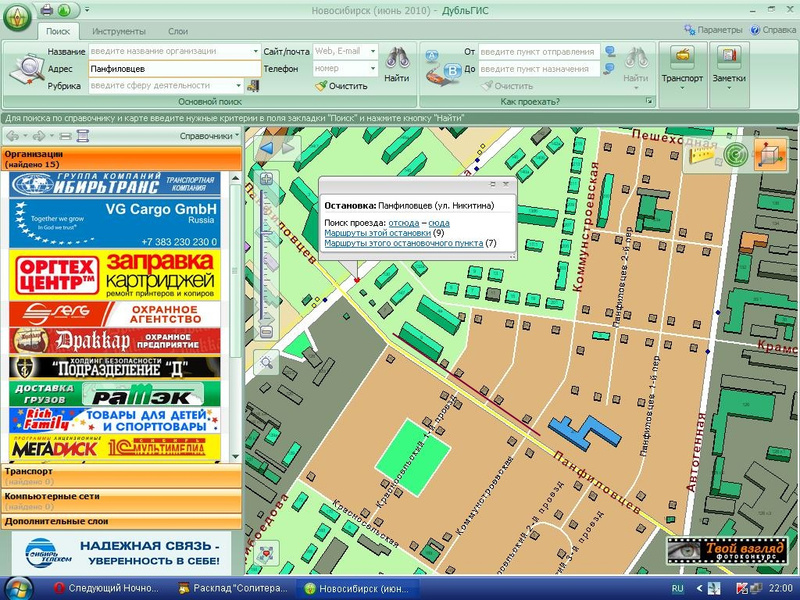Click the Адрес field containing Панфиловцев
This screenshot has height=600, width=800.
tap(174, 68)
